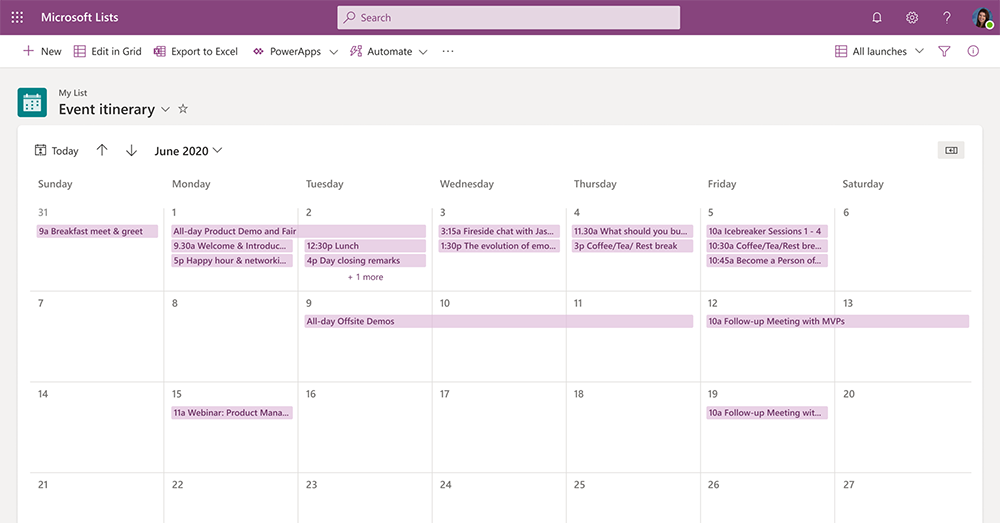Open 10:30a Coffee/Tea/Rest bre... event
The width and height of the screenshot is (1000, 523).
click(x=767, y=246)
